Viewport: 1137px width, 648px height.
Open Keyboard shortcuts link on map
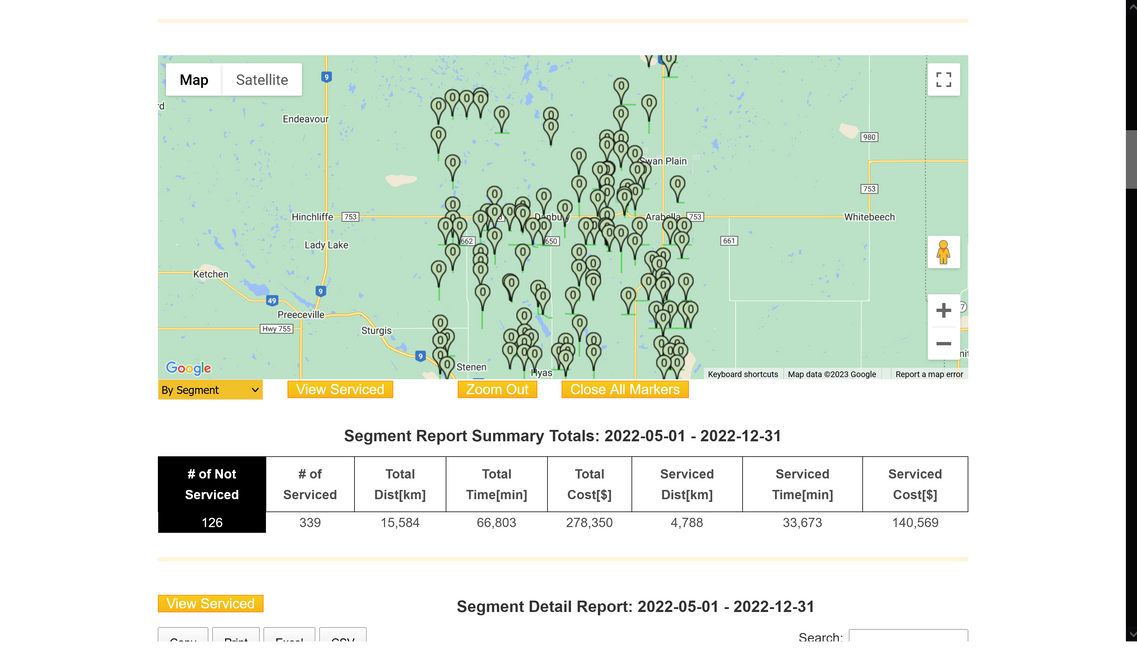click(x=743, y=374)
